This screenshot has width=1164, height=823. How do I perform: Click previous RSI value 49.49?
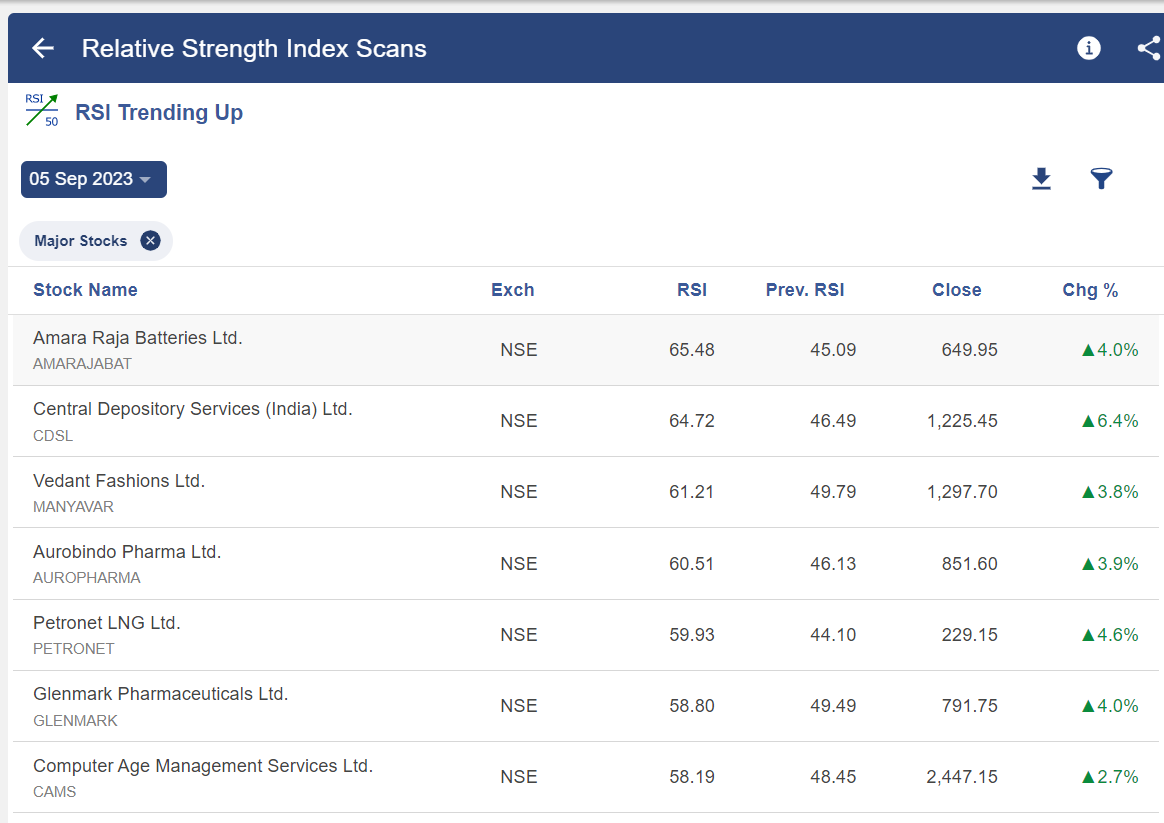(833, 706)
